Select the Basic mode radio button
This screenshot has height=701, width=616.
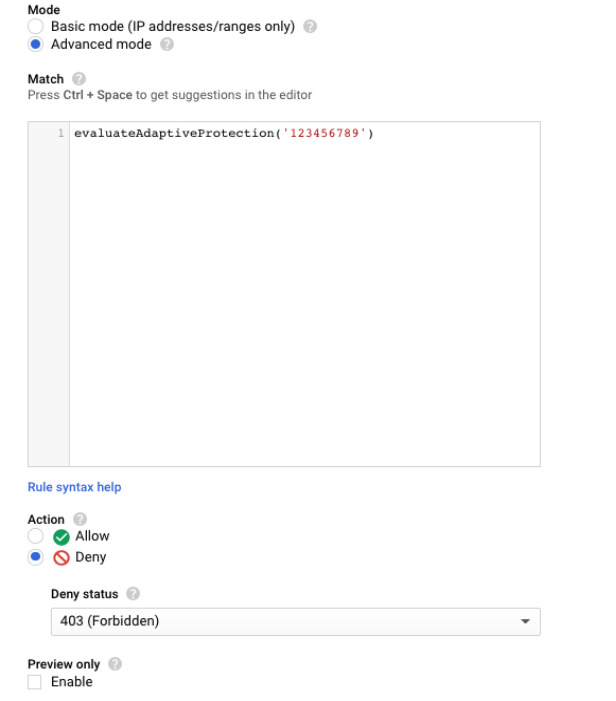[x=36, y=27]
